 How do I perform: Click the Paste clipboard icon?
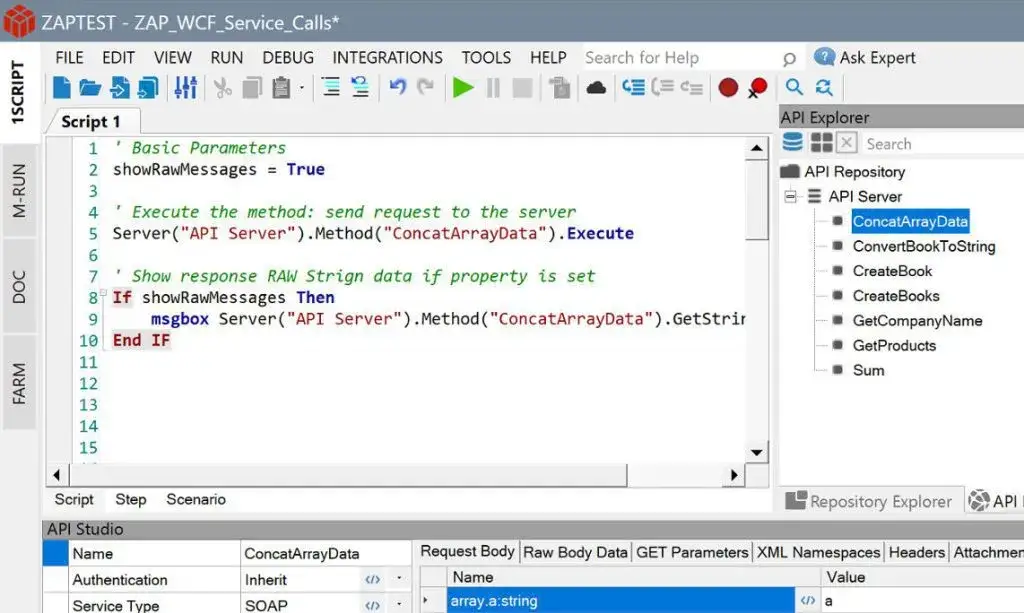point(282,88)
